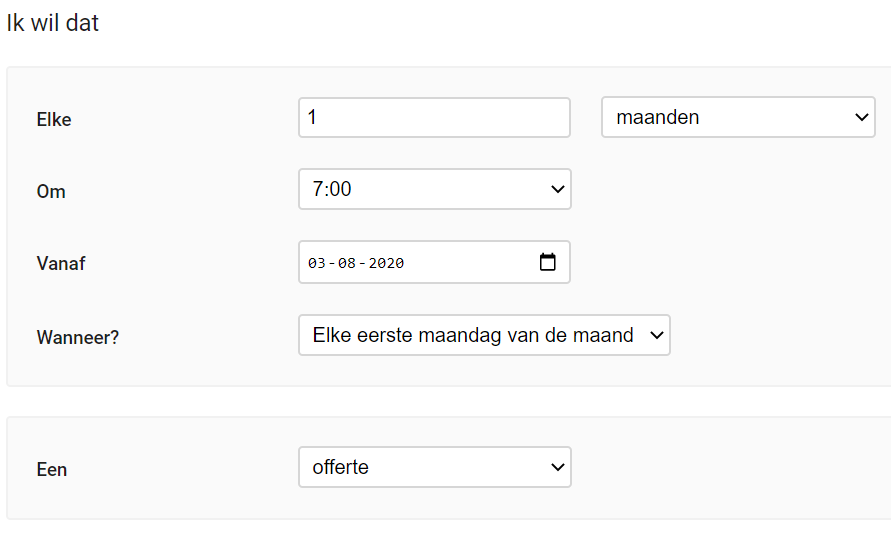Click the Om field label
891x538 pixels.
pos(51,191)
